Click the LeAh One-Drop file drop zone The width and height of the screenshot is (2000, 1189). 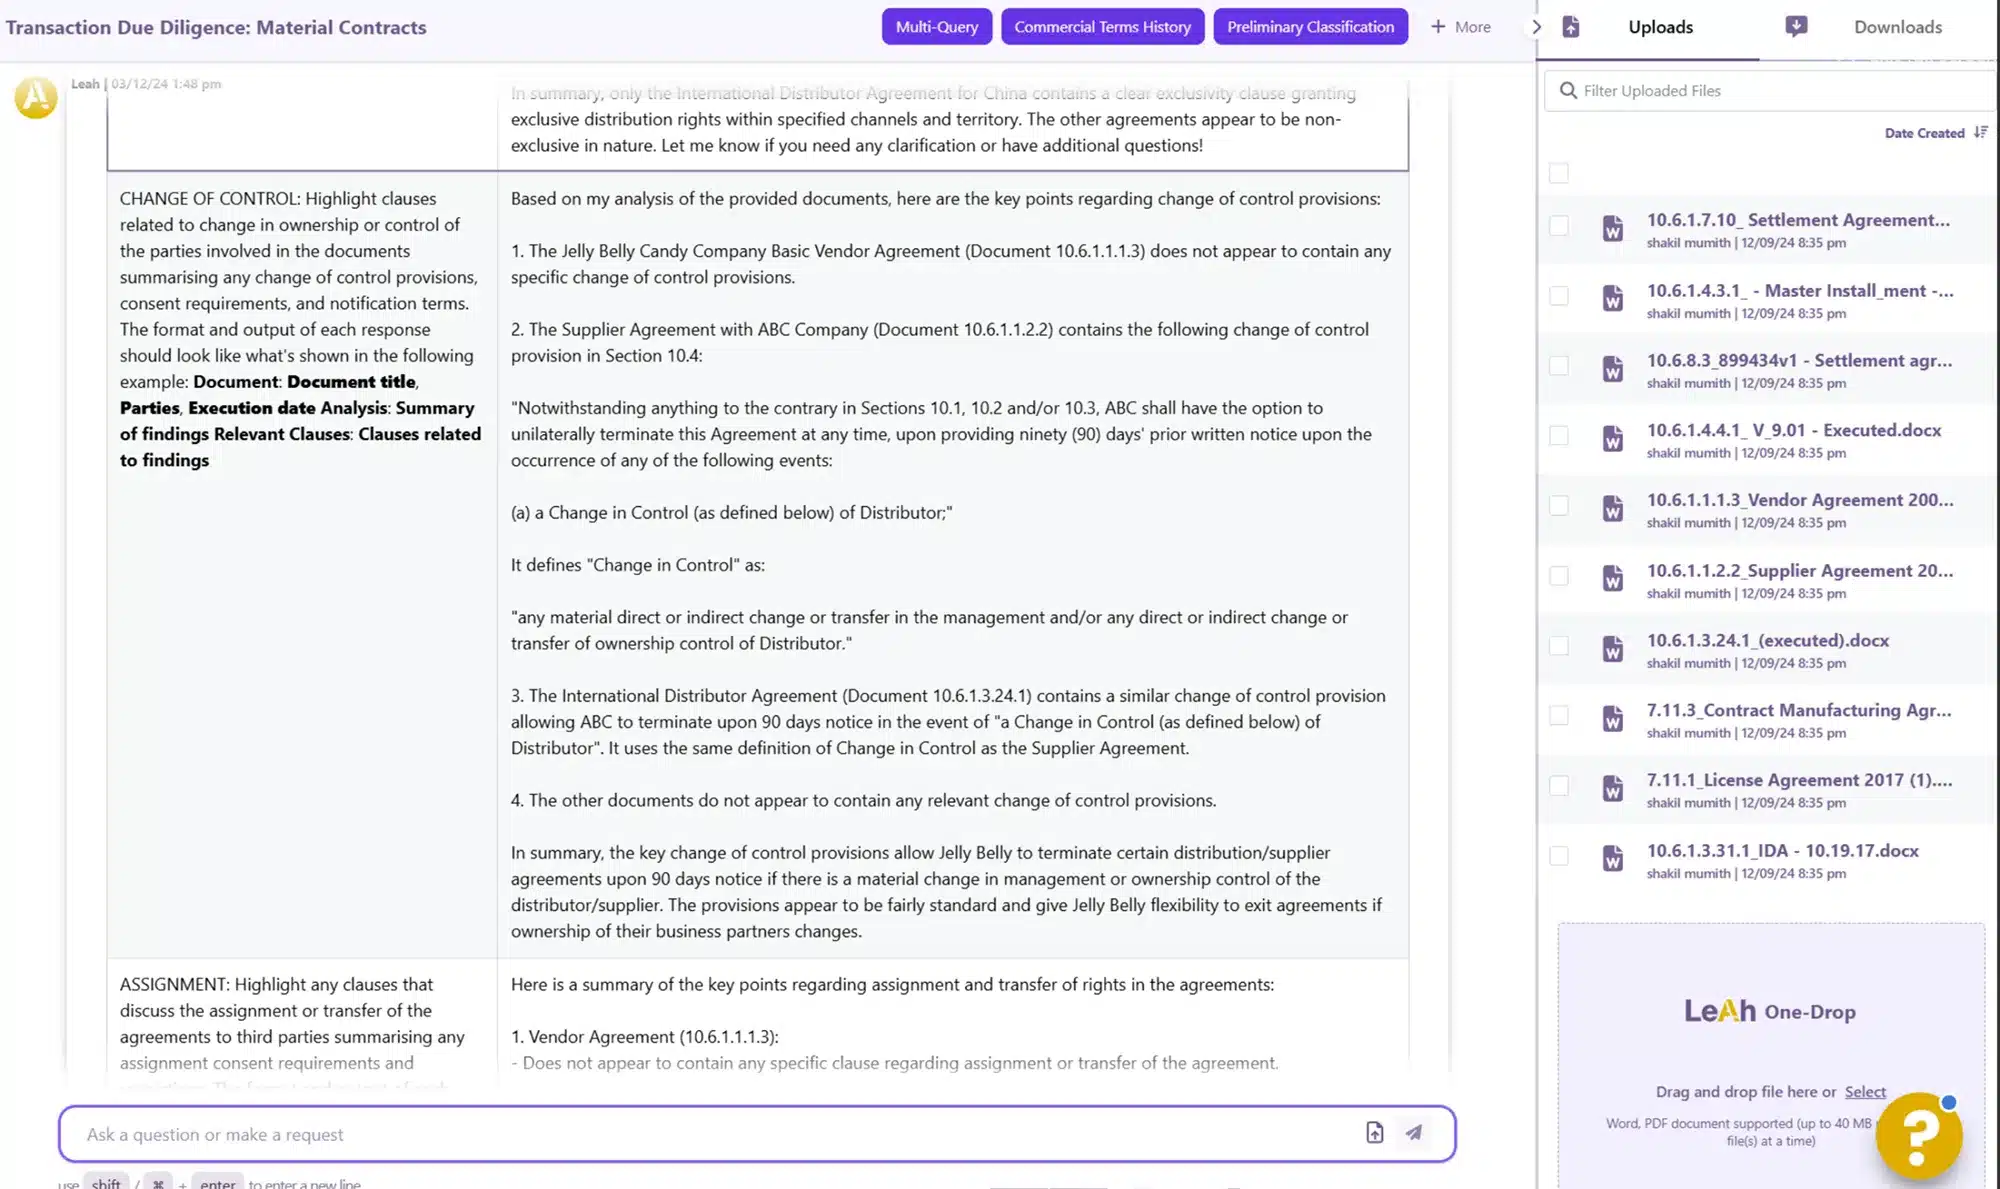(1770, 1055)
